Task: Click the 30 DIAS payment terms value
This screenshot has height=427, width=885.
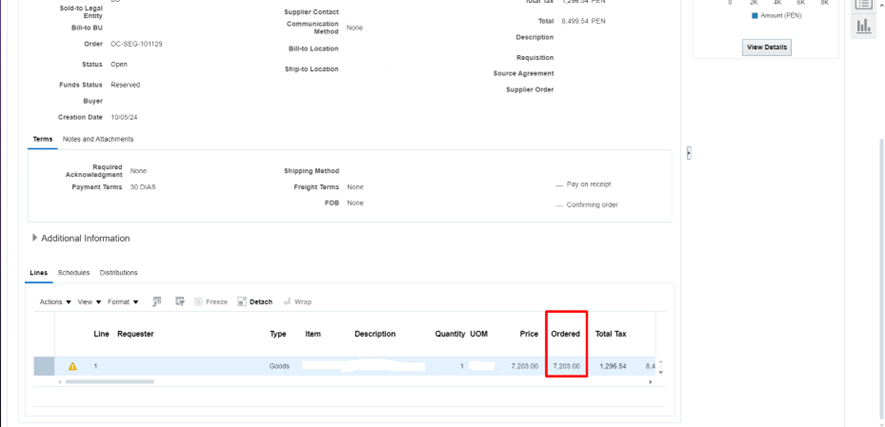Action: pyautogui.click(x=143, y=187)
